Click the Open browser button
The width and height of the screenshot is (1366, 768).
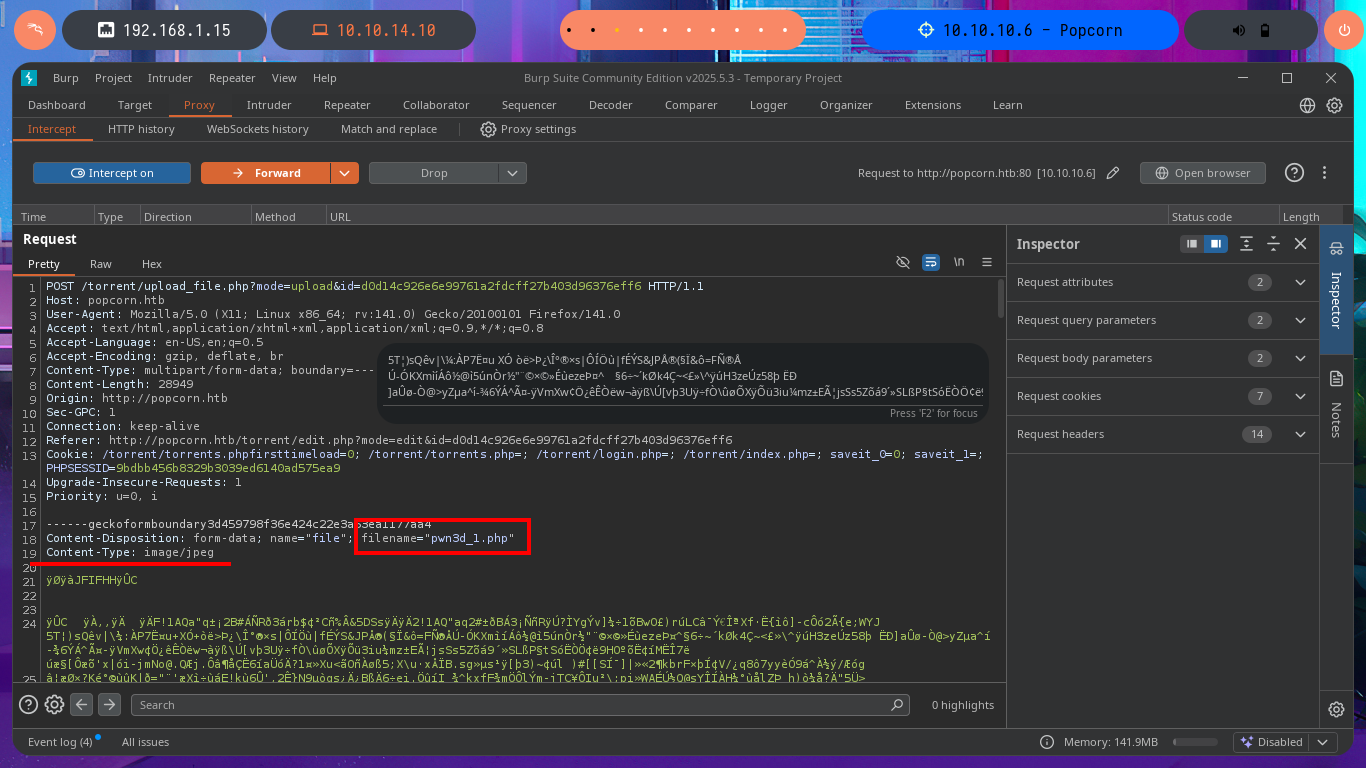tap(1202, 173)
